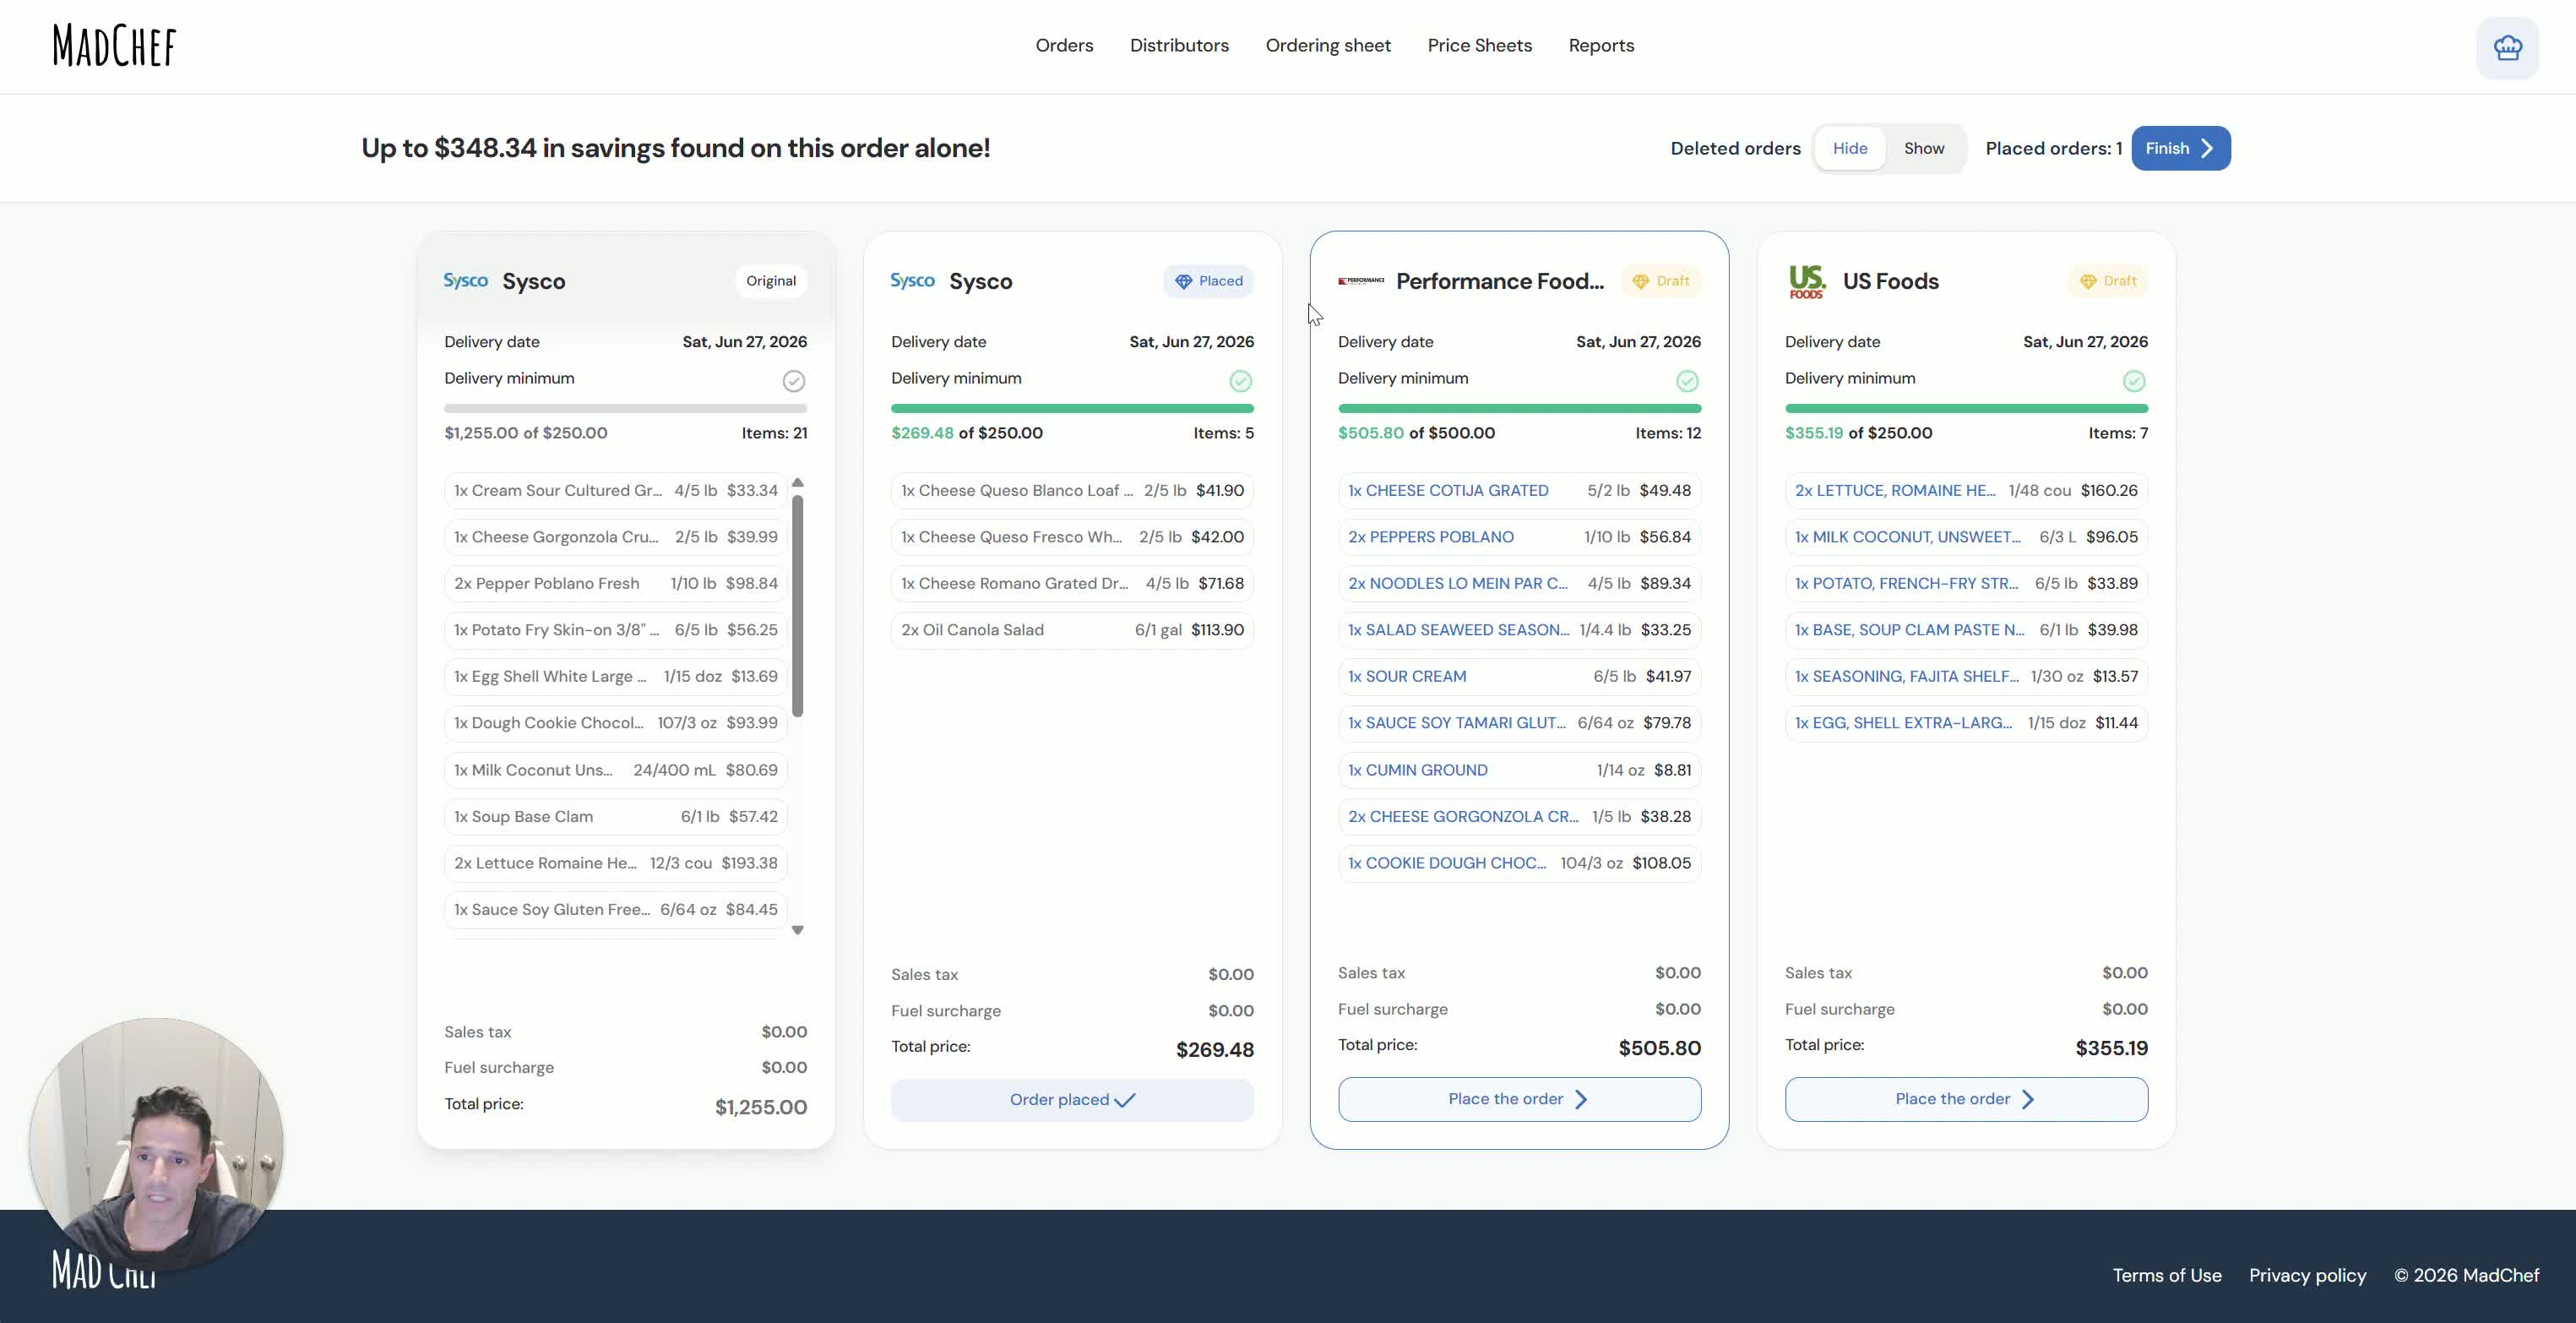The width and height of the screenshot is (2576, 1323).
Task: Open PEPPERS POBLANO item
Action: [x=1519, y=537]
